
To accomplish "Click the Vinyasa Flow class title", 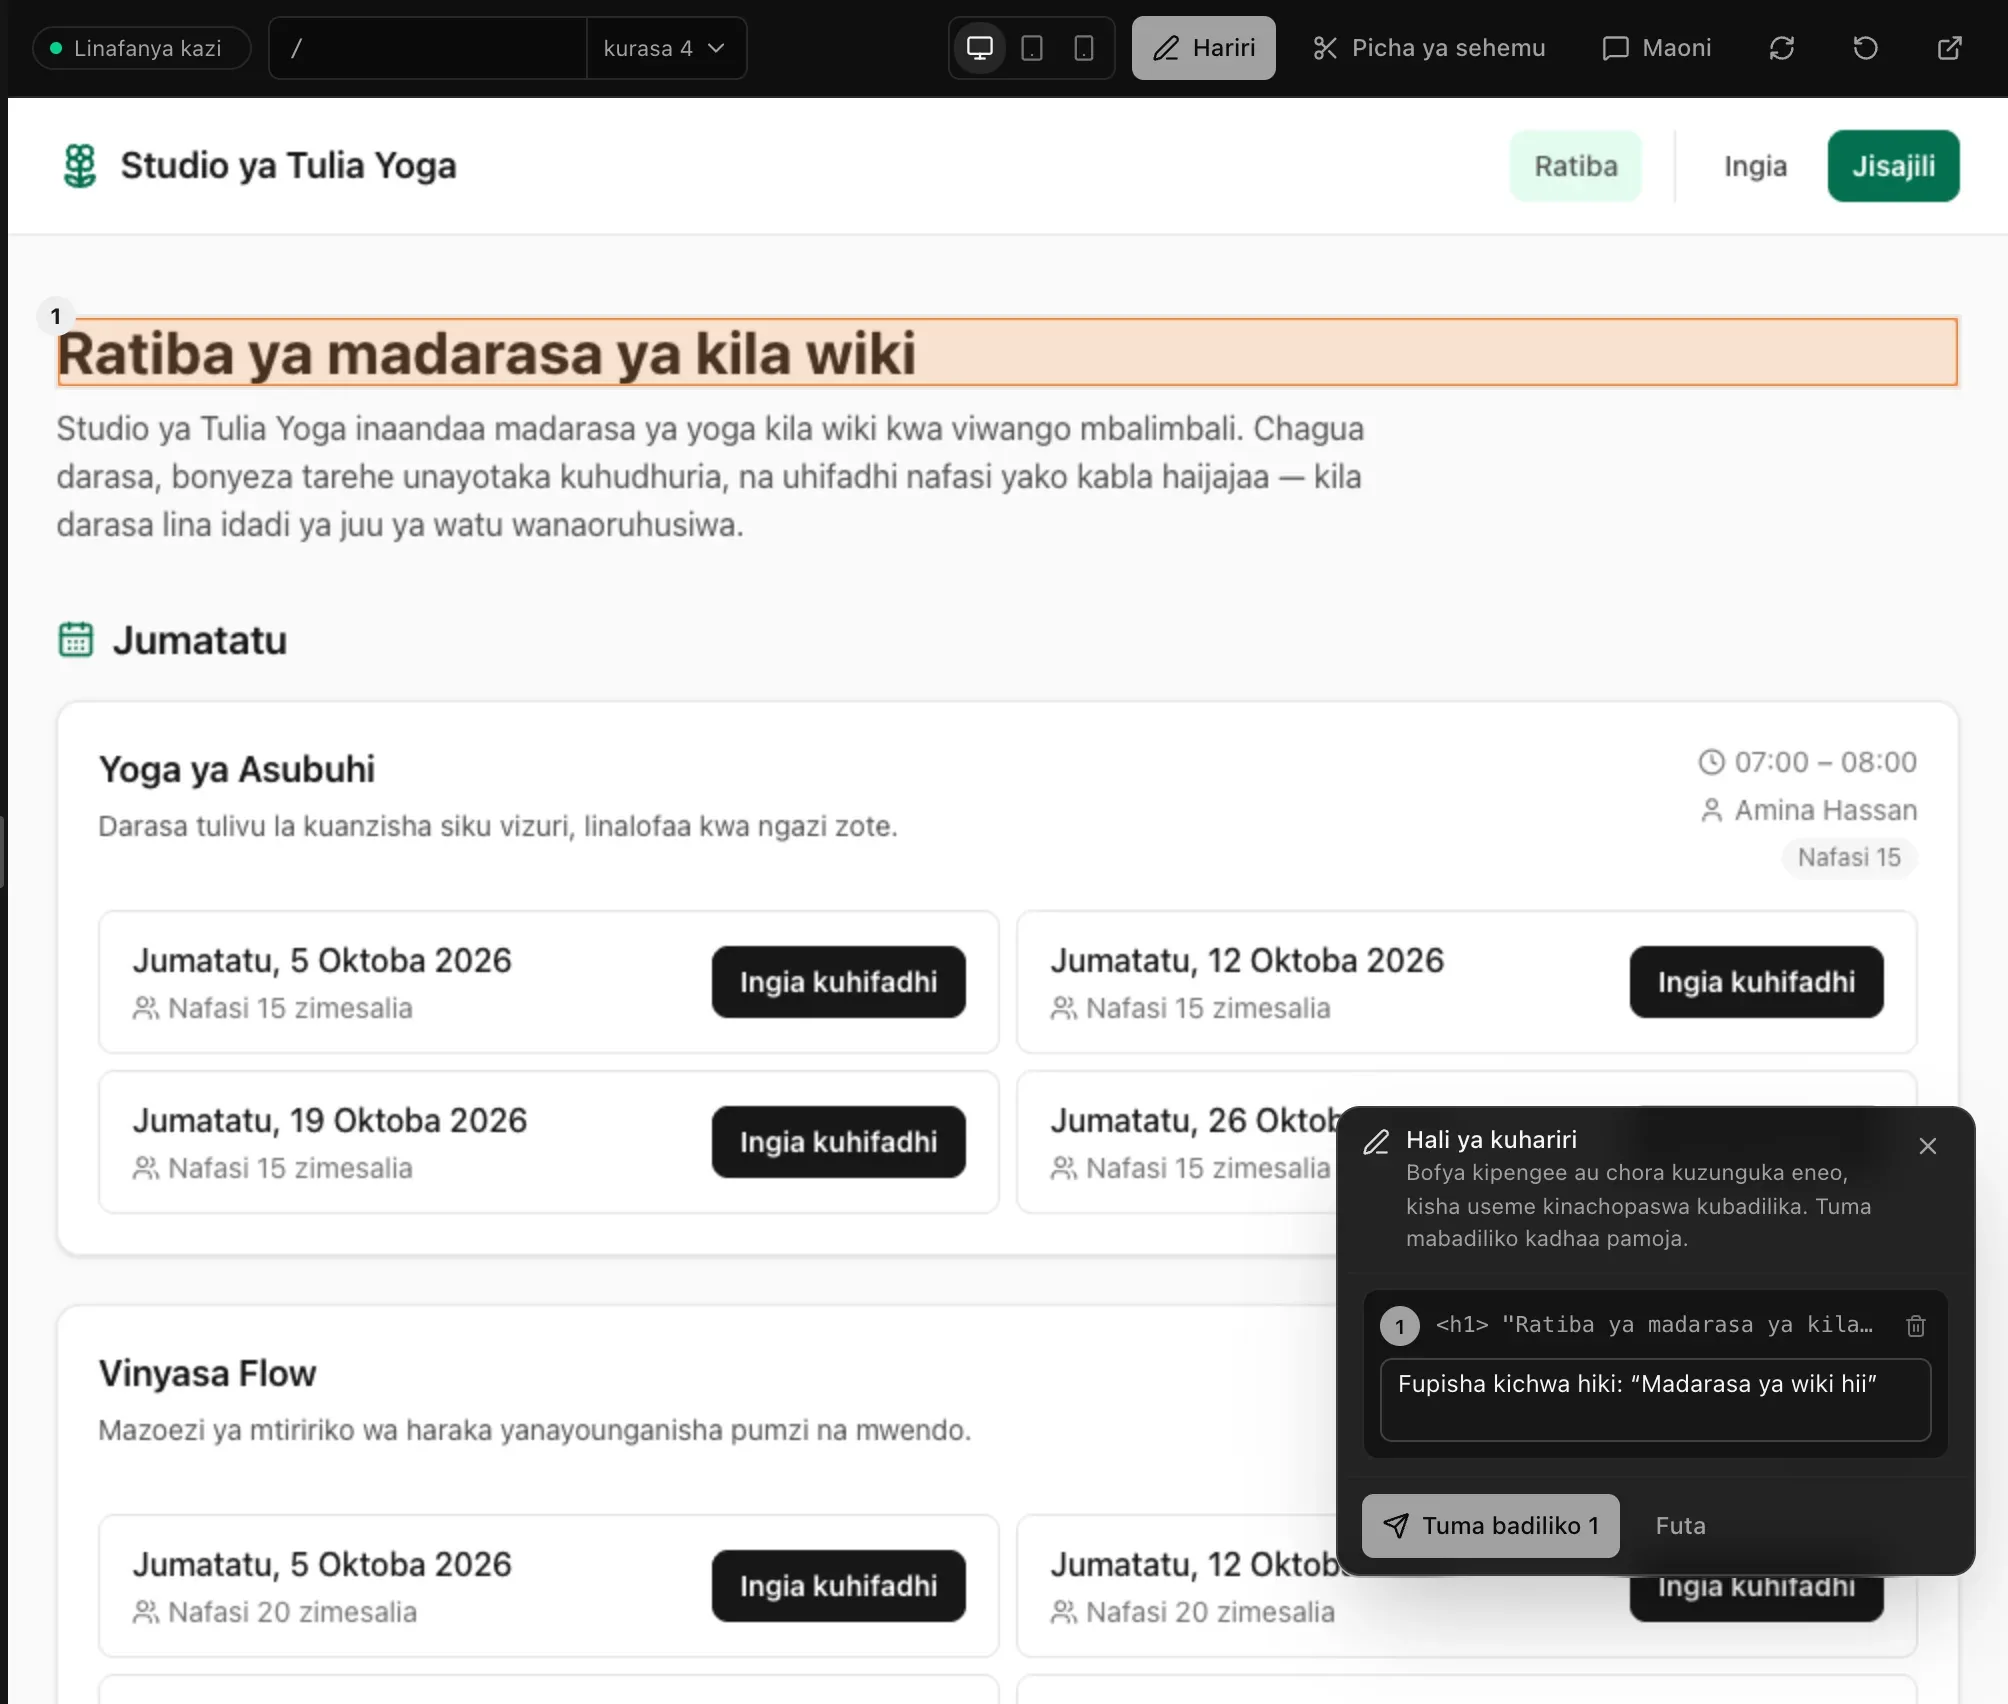I will (207, 1373).
